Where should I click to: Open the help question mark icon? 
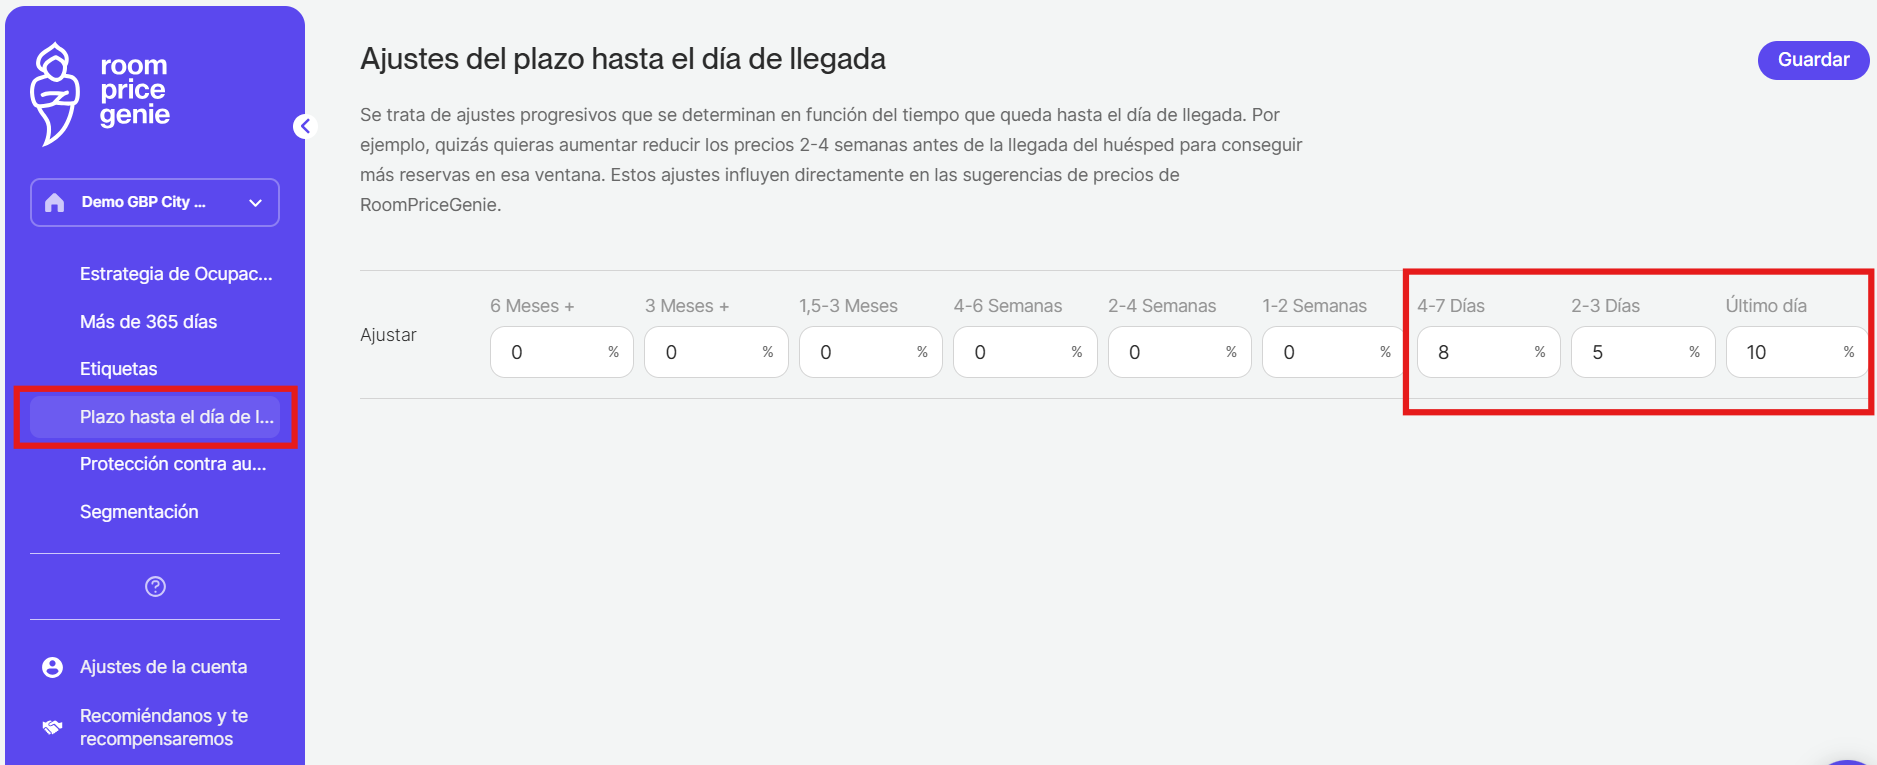155,587
